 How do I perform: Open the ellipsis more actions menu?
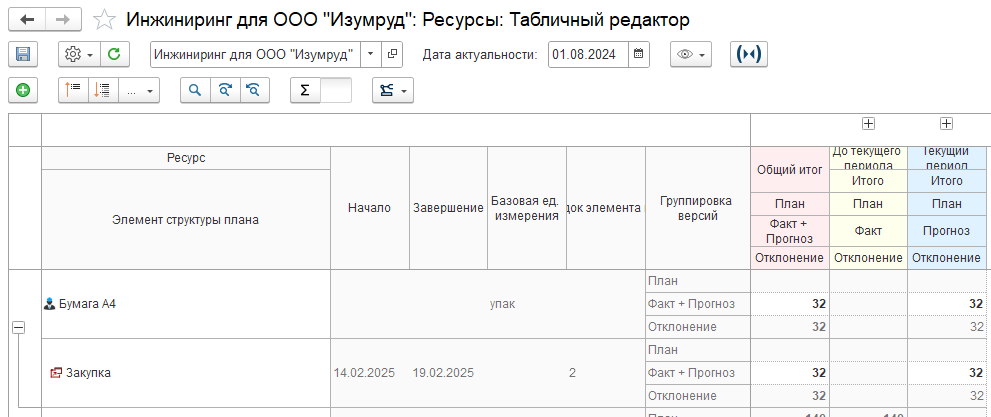tap(138, 90)
